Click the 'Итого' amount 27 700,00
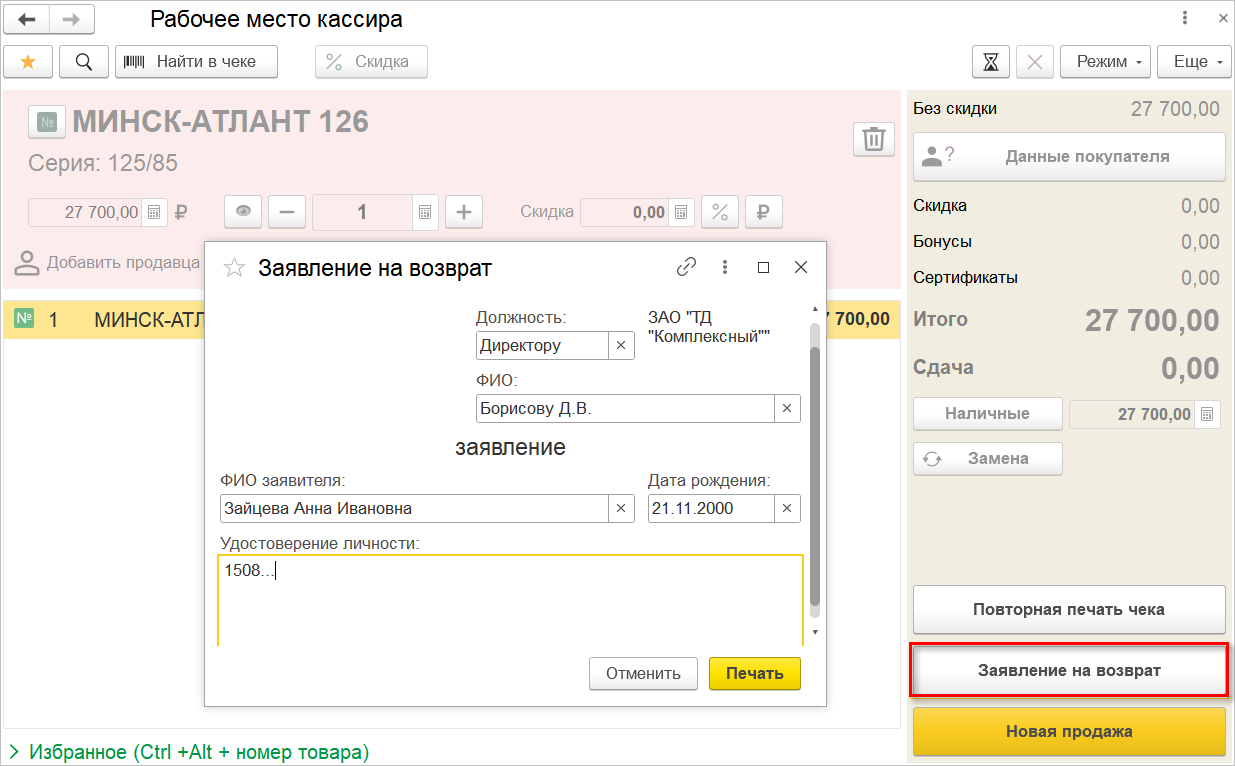Screen dimensions: 1235x766 point(1152,320)
